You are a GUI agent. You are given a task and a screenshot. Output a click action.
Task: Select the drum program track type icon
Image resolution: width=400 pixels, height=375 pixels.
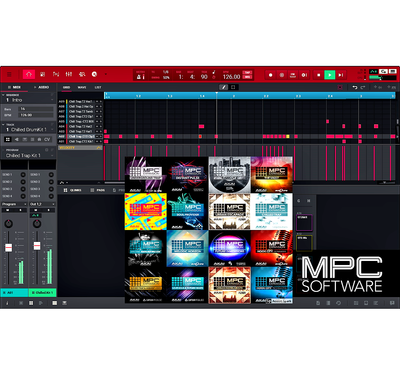8,139
